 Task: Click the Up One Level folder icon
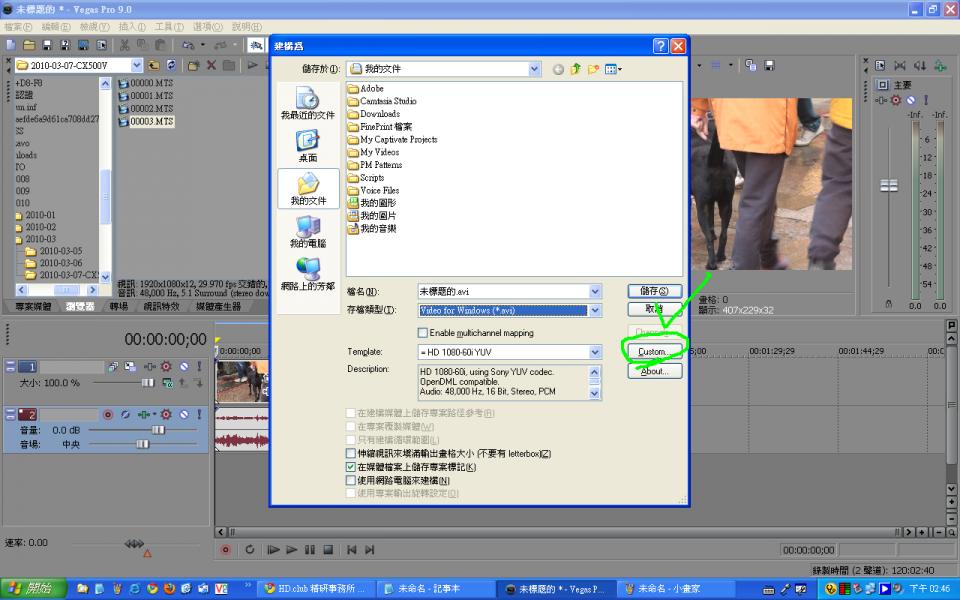(x=575, y=69)
